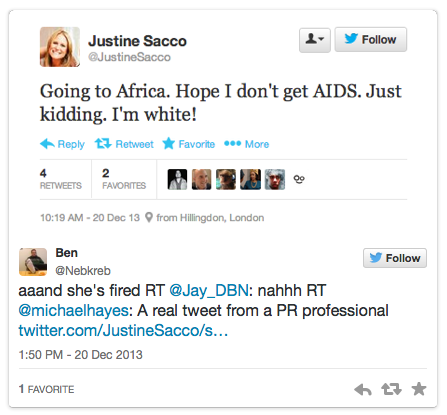The image size is (447, 415).
Task: Open Ben's profile avatar
Action: pos(33,262)
